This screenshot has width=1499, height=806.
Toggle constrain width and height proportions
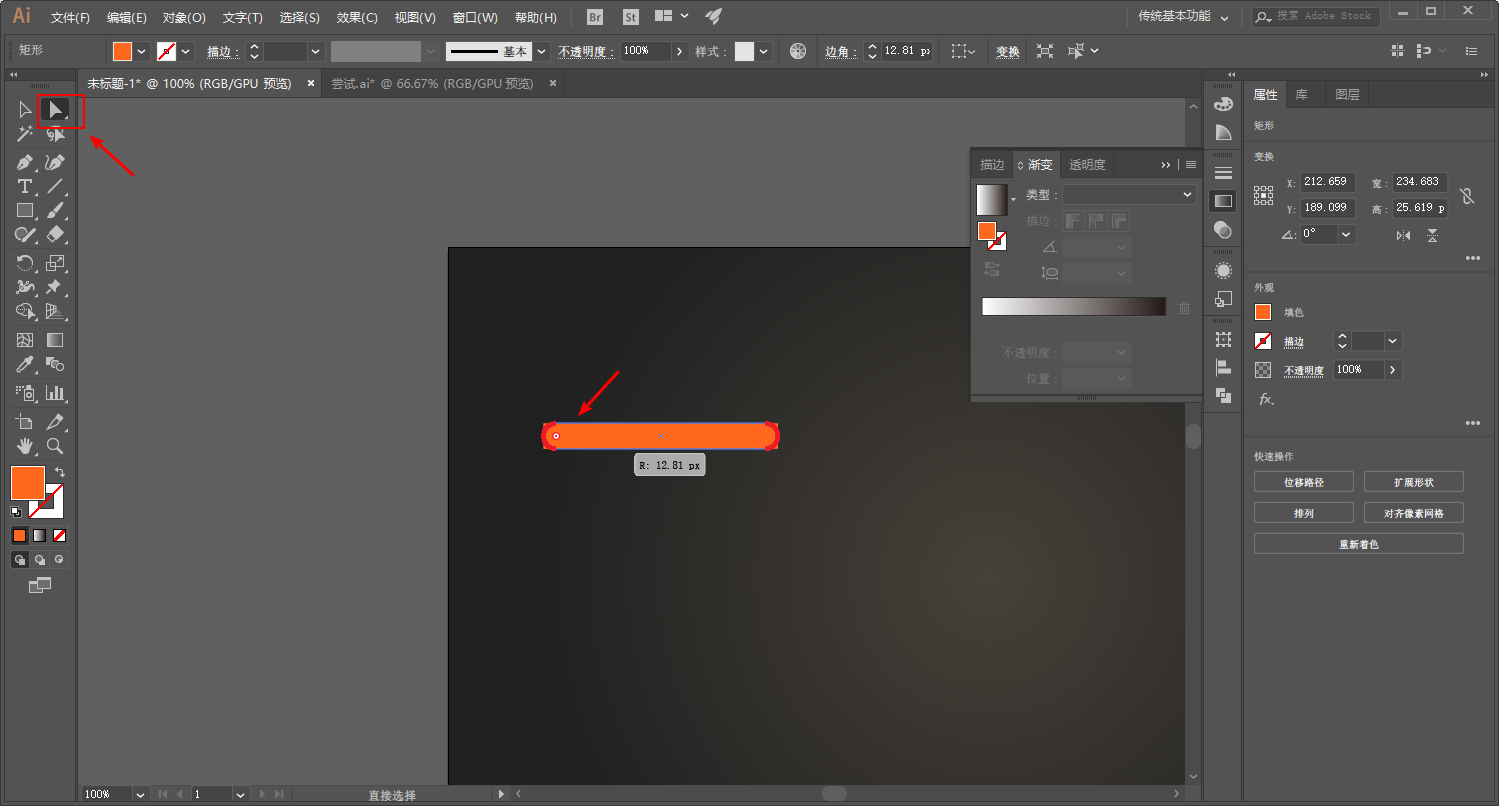coord(1467,196)
